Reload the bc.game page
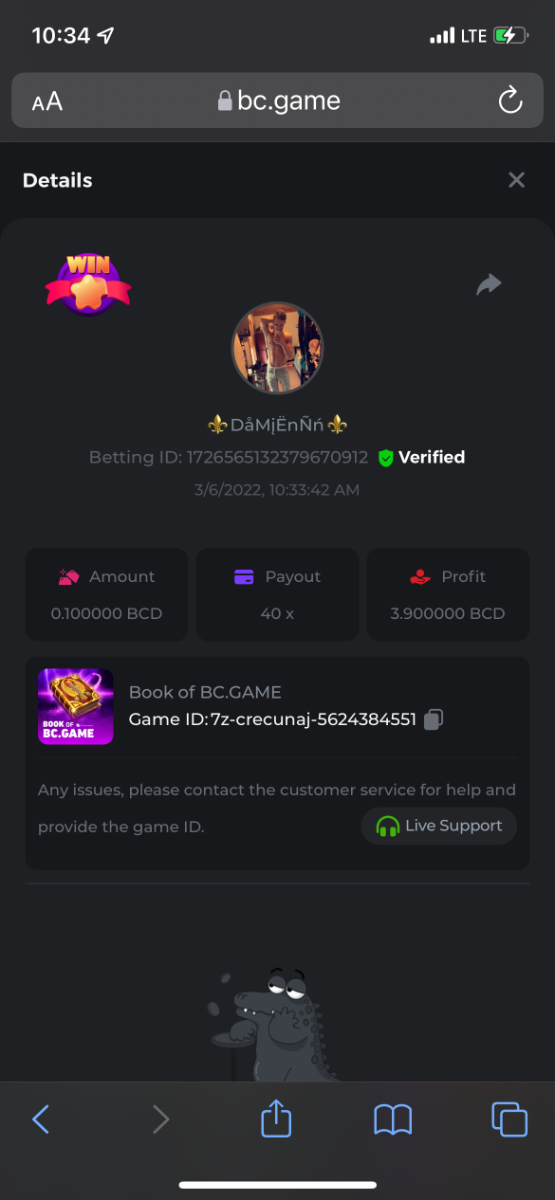Viewport: 555px width, 1200px height. (x=510, y=100)
